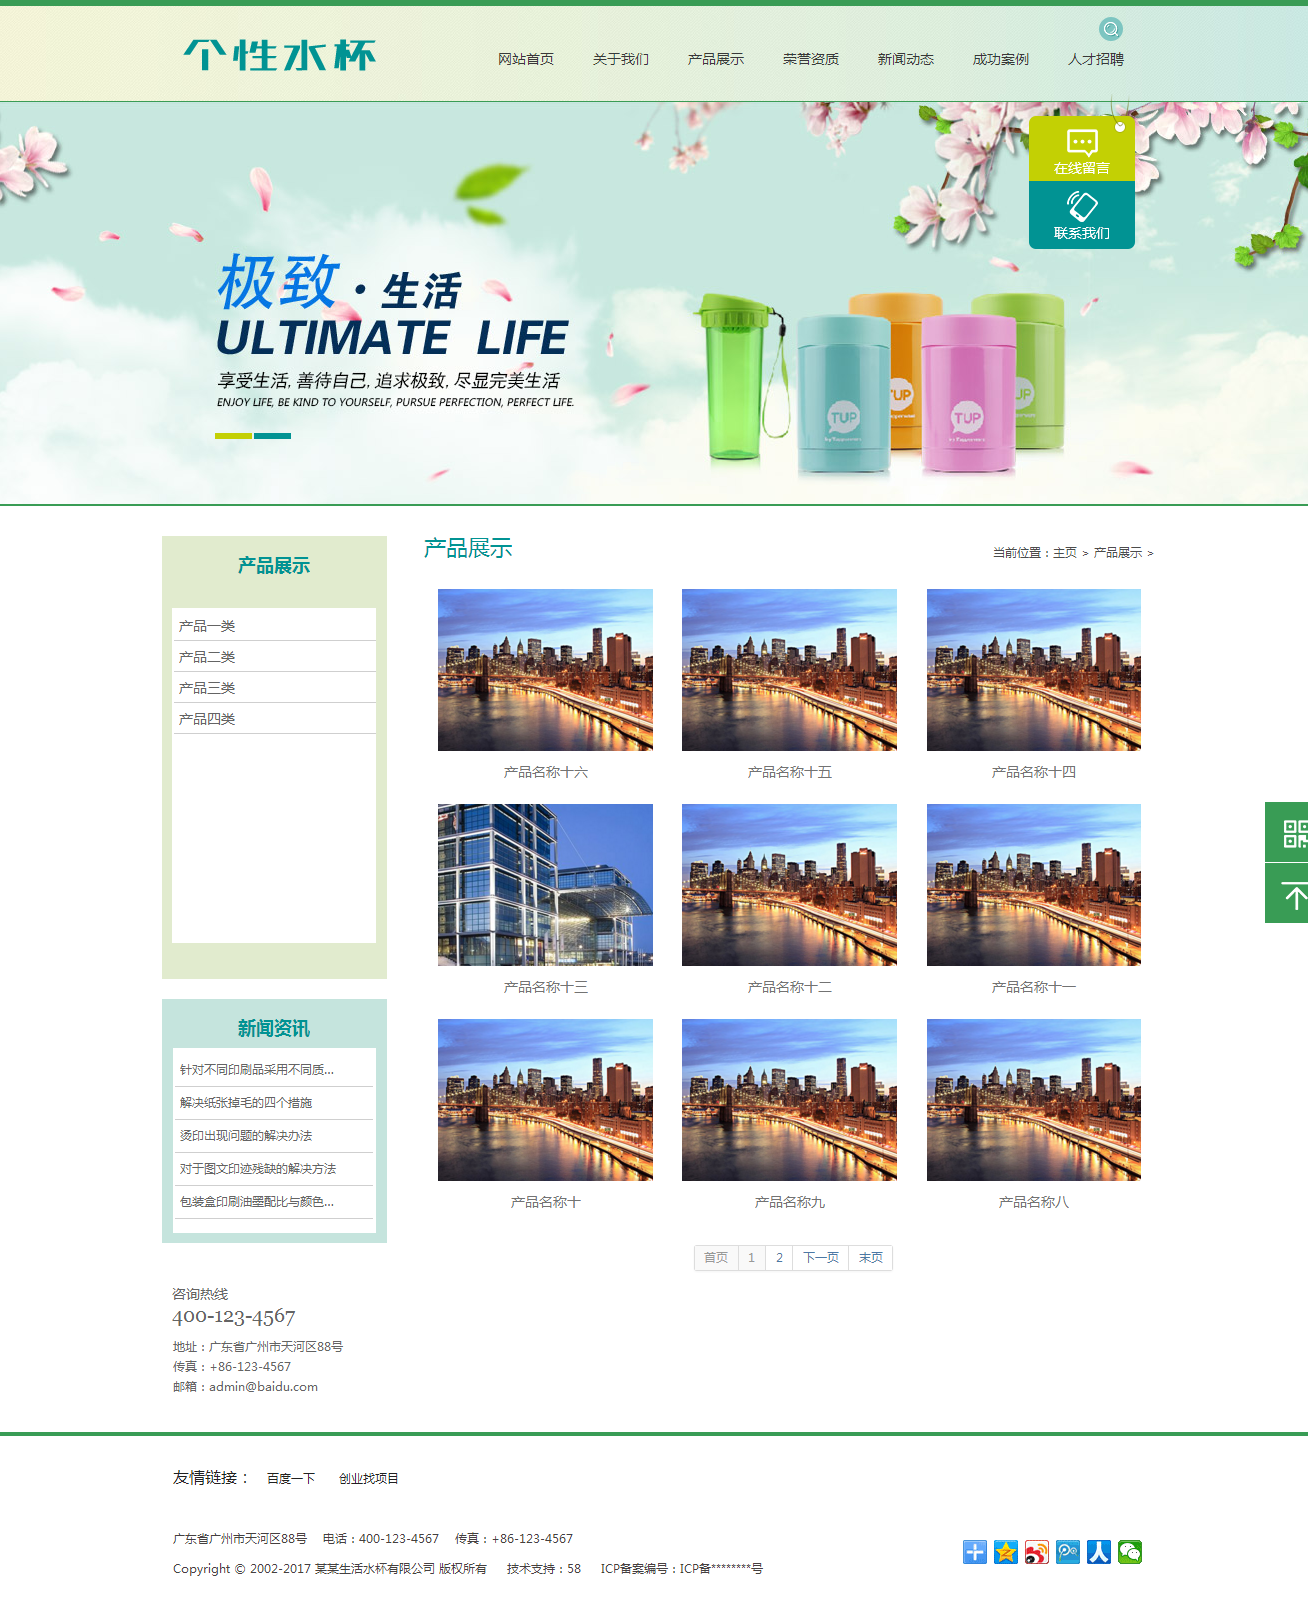
Task: Open the 产品名称十三 building thumbnail
Action: point(545,885)
